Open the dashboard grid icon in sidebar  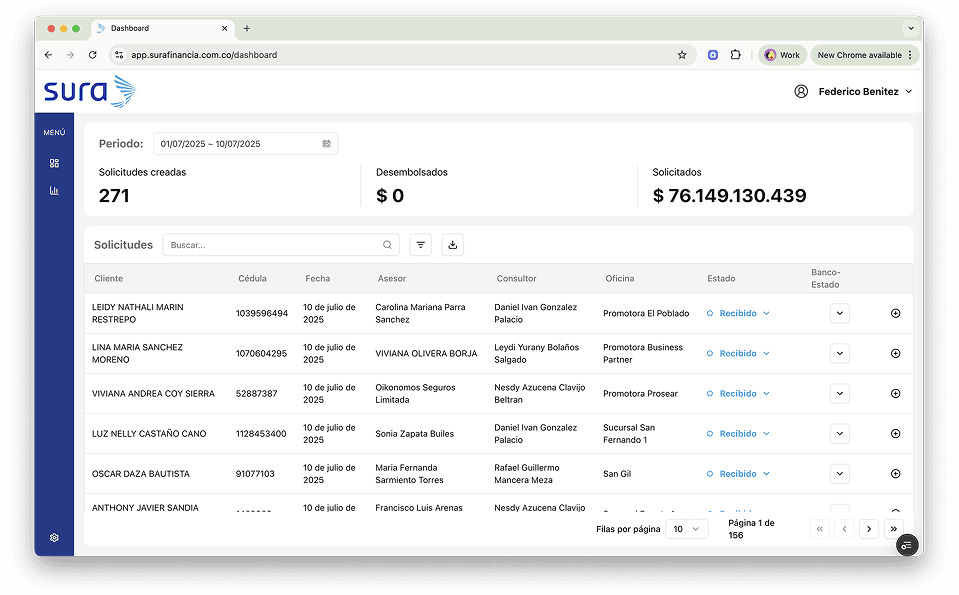pos(54,163)
